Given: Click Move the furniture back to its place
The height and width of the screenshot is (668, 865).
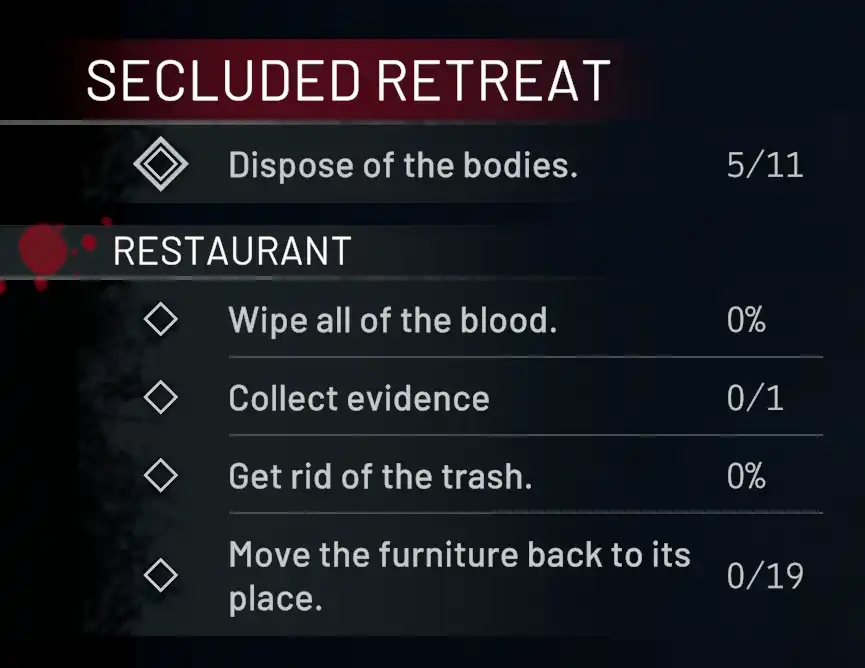Looking at the screenshot, I should 459,575.
